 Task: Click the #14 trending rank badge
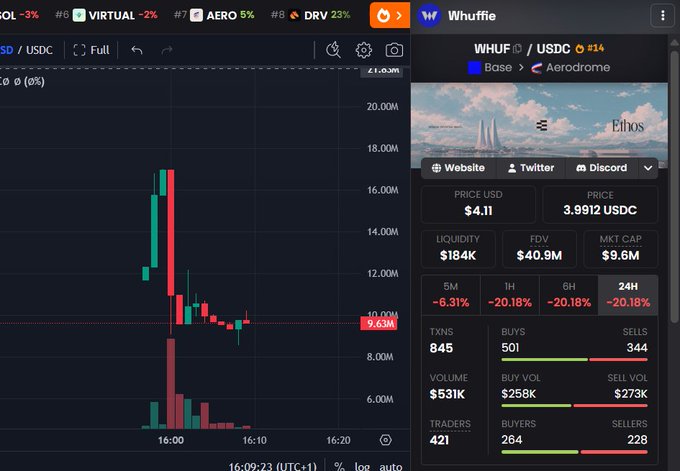click(590, 48)
